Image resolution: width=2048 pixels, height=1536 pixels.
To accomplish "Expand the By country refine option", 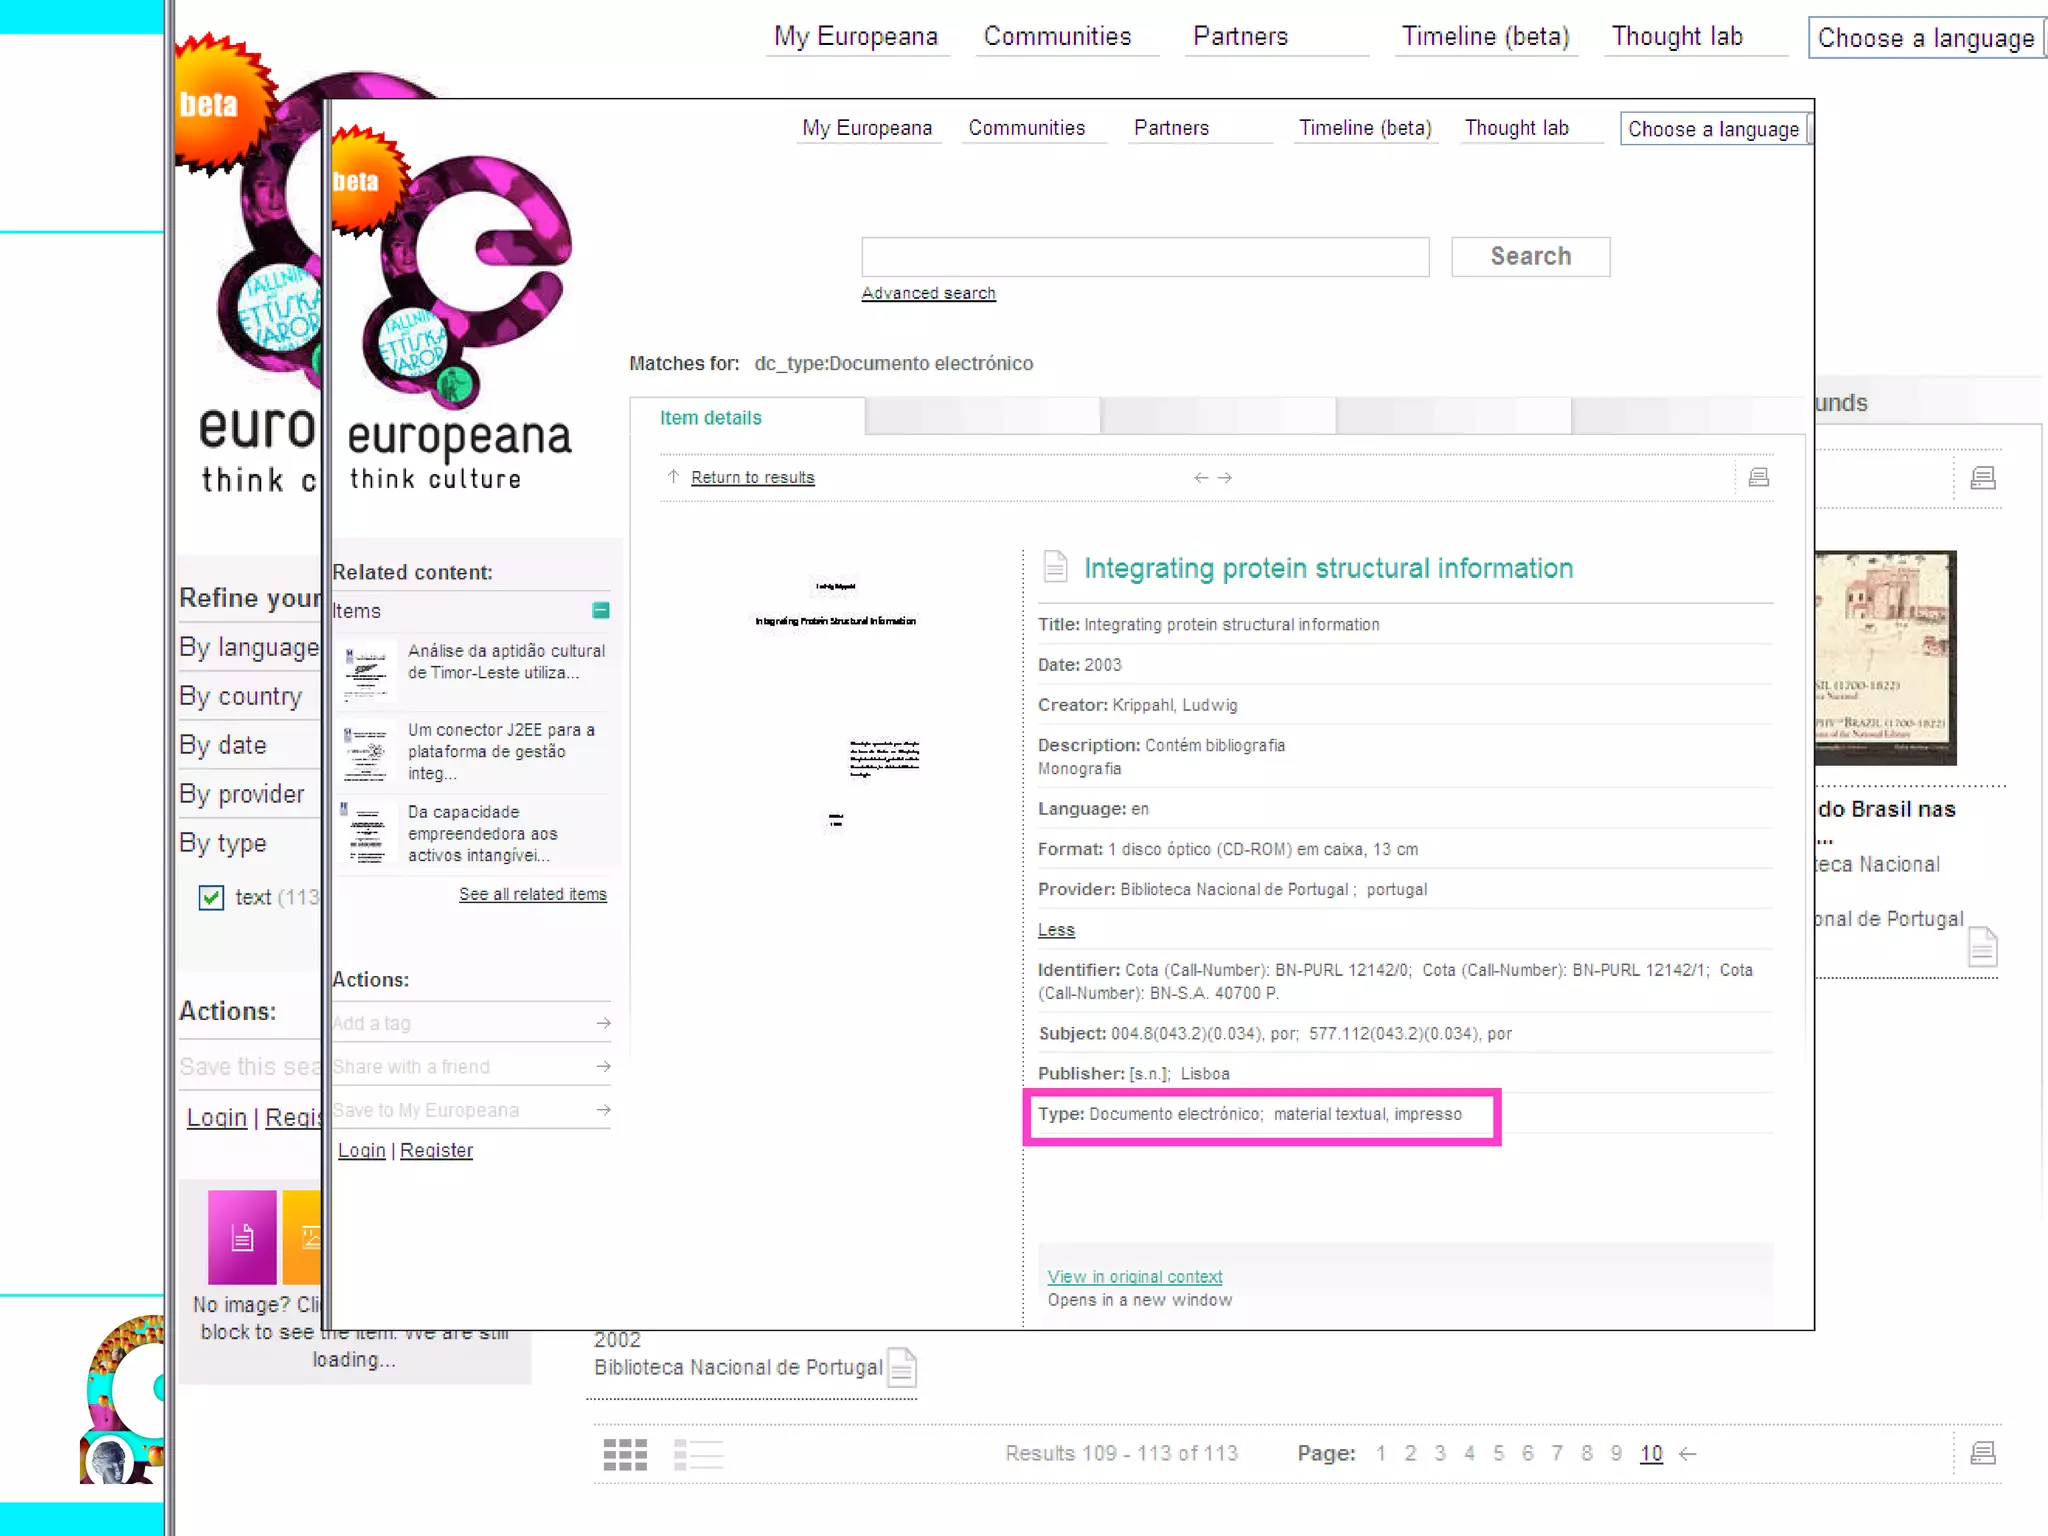I will pos(241,696).
